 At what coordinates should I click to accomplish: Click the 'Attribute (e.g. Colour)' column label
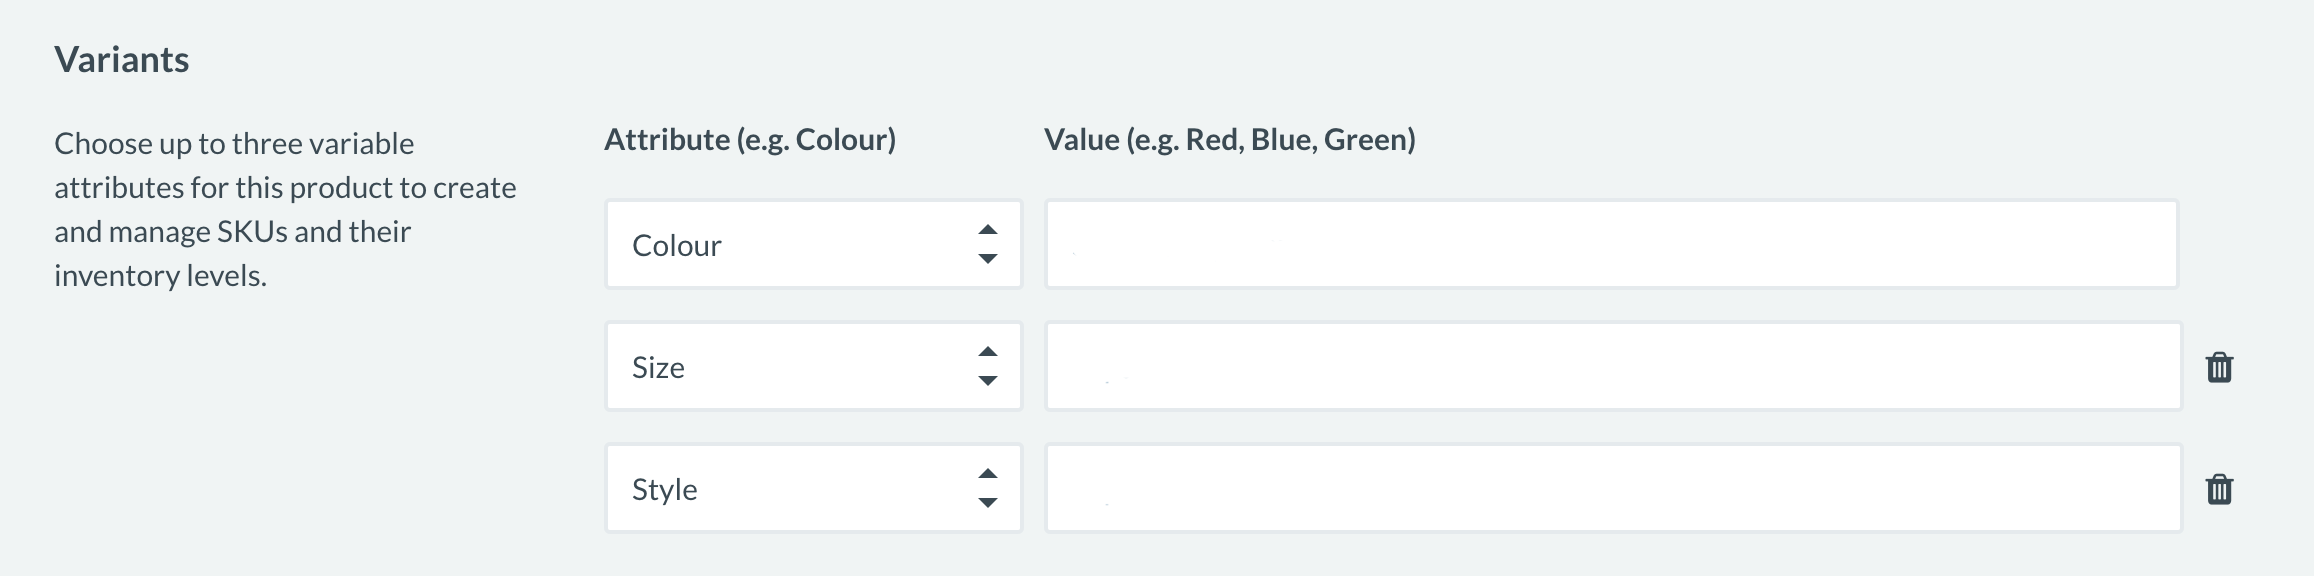(750, 140)
